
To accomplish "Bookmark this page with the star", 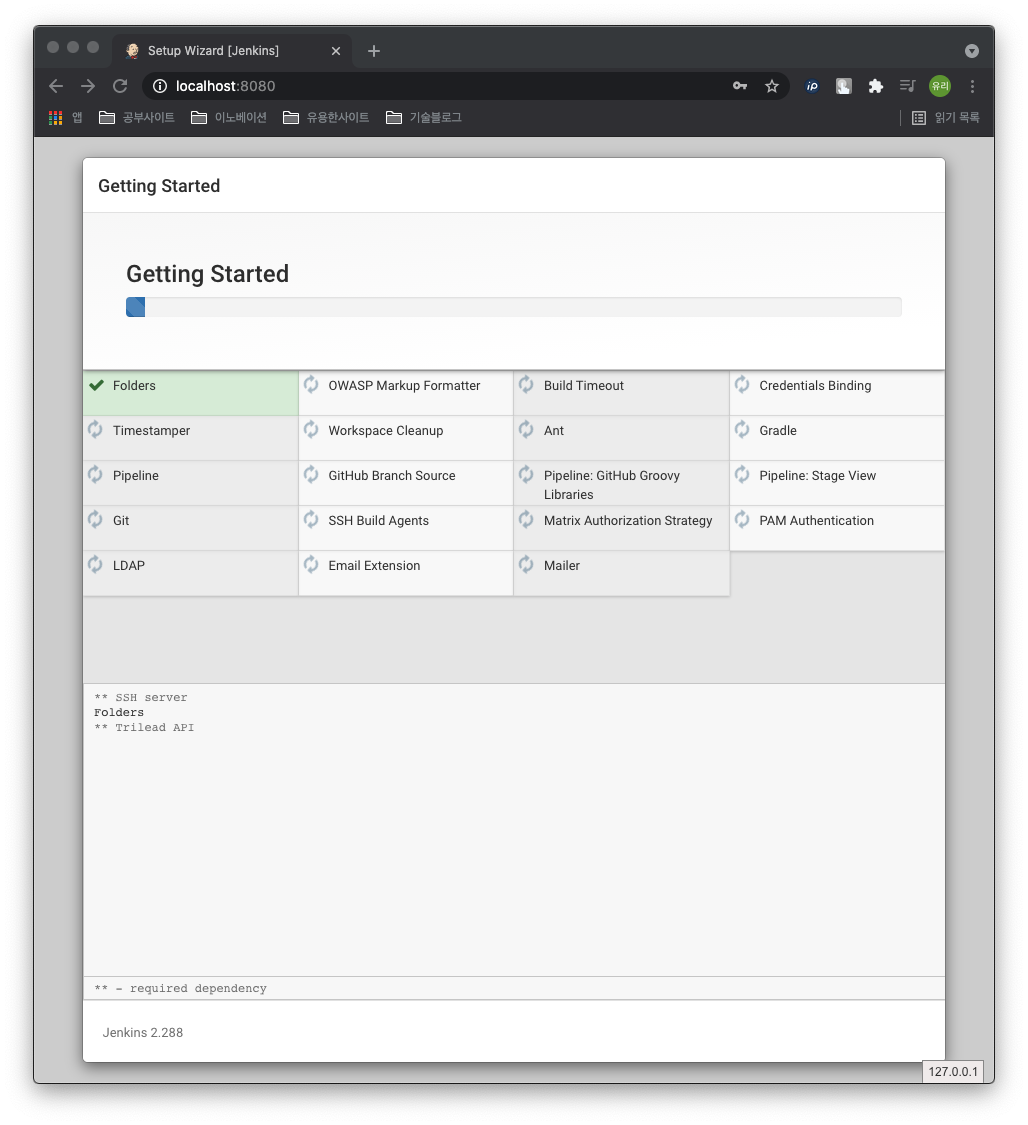I will click(x=772, y=86).
